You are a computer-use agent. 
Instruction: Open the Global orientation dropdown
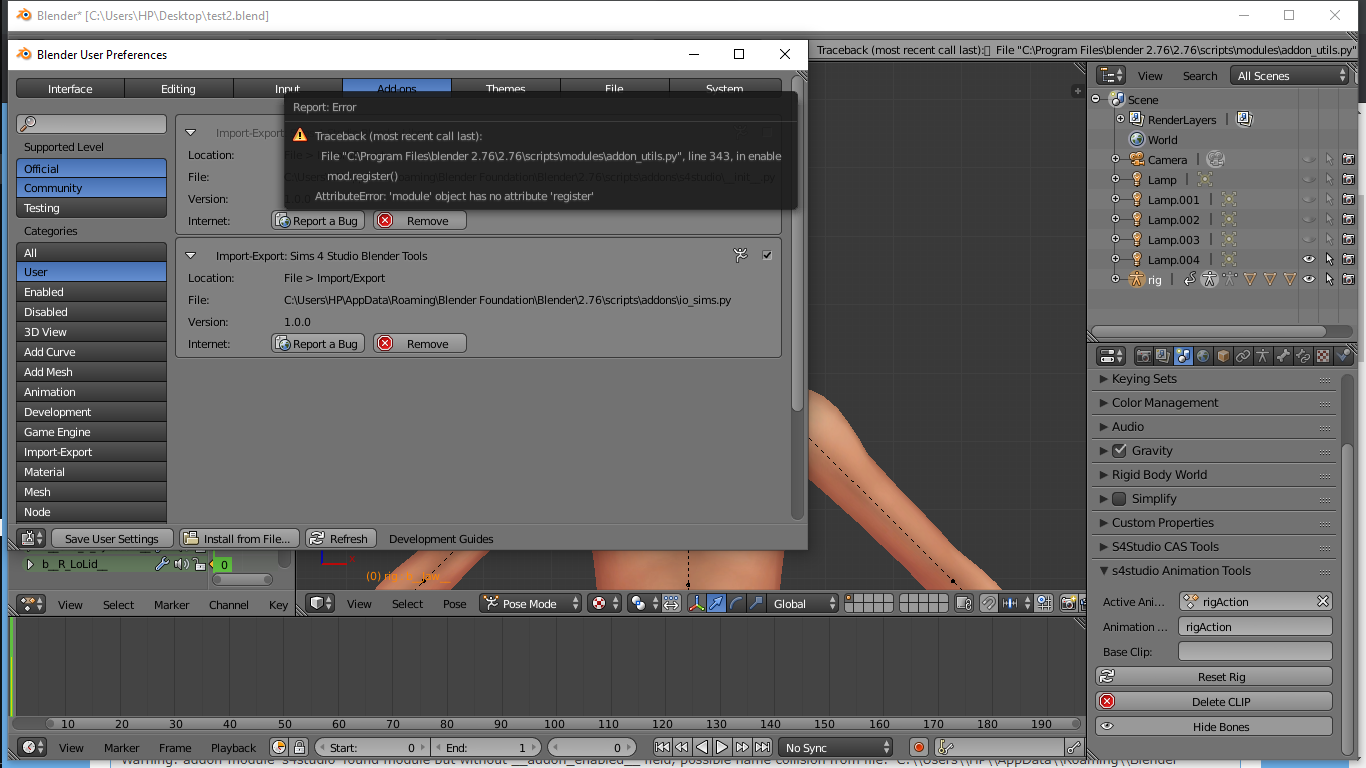coord(802,603)
